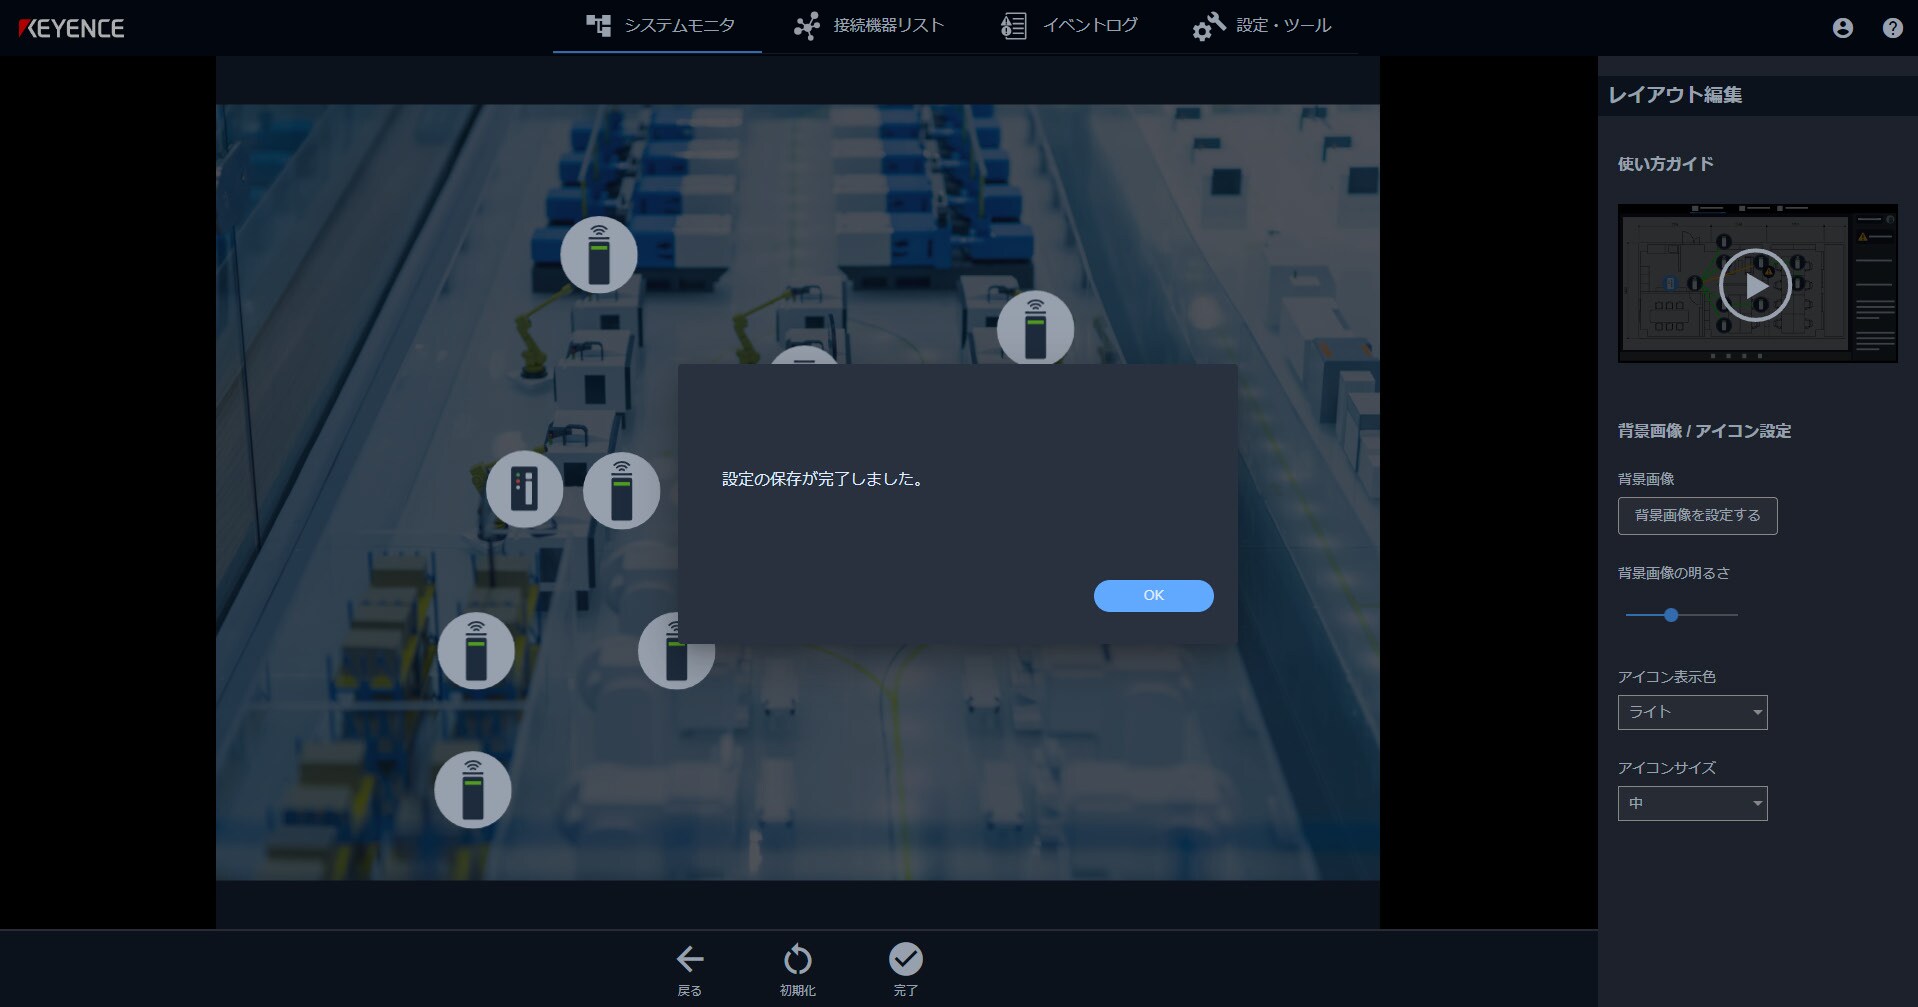This screenshot has width=1918, height=1007.
Task: Click the KEYENCE logo
Action: click(x=71, y=28)
